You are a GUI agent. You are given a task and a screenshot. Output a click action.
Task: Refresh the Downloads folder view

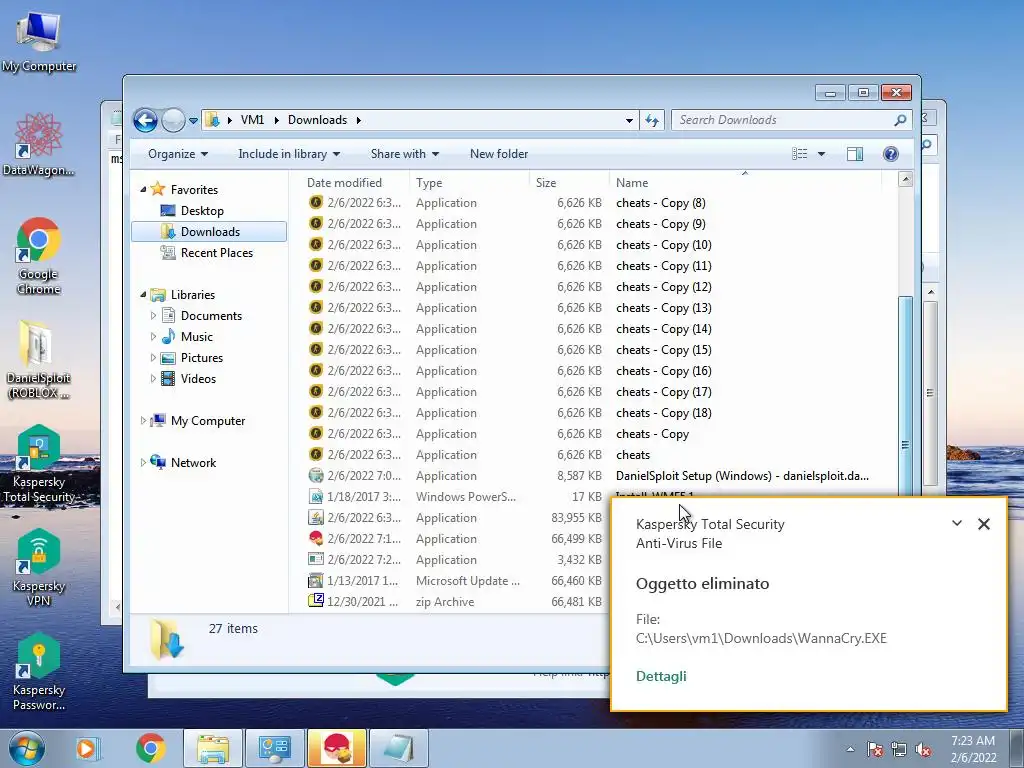[x=652, y=120]
